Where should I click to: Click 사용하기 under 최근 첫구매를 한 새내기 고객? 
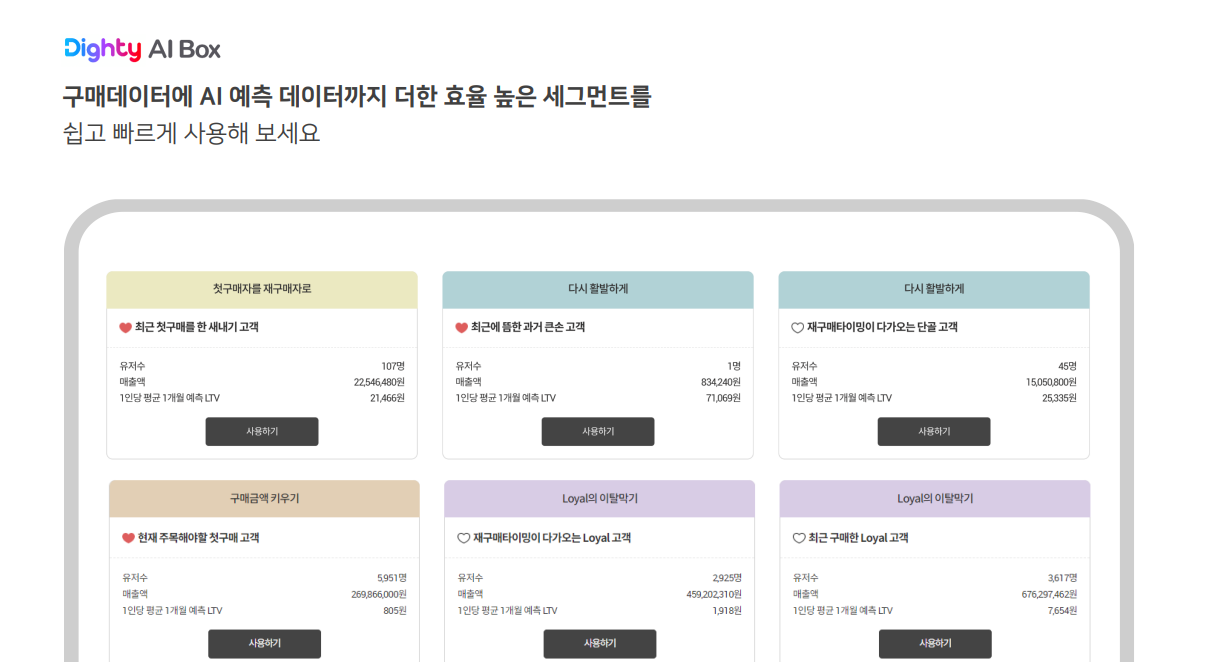[262, 432]
